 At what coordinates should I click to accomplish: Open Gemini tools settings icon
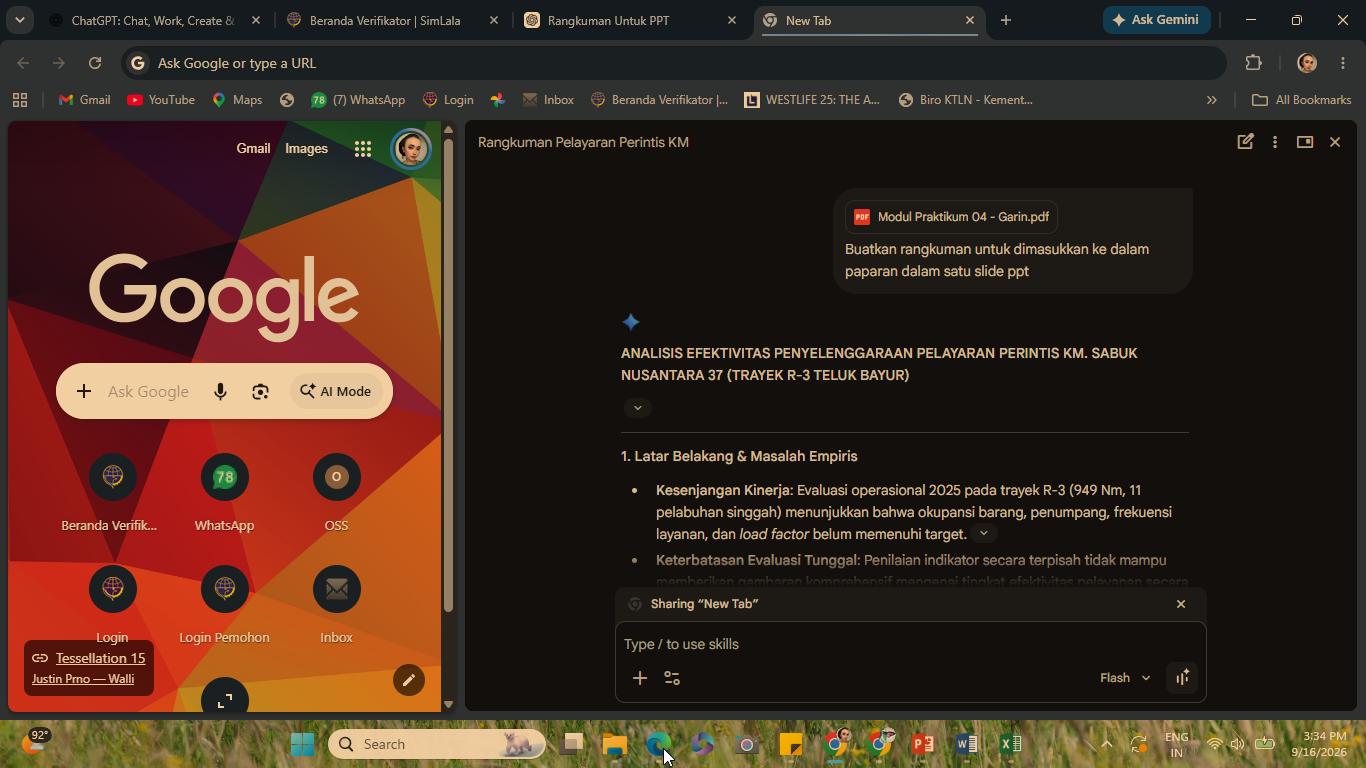tap(672, 678)
